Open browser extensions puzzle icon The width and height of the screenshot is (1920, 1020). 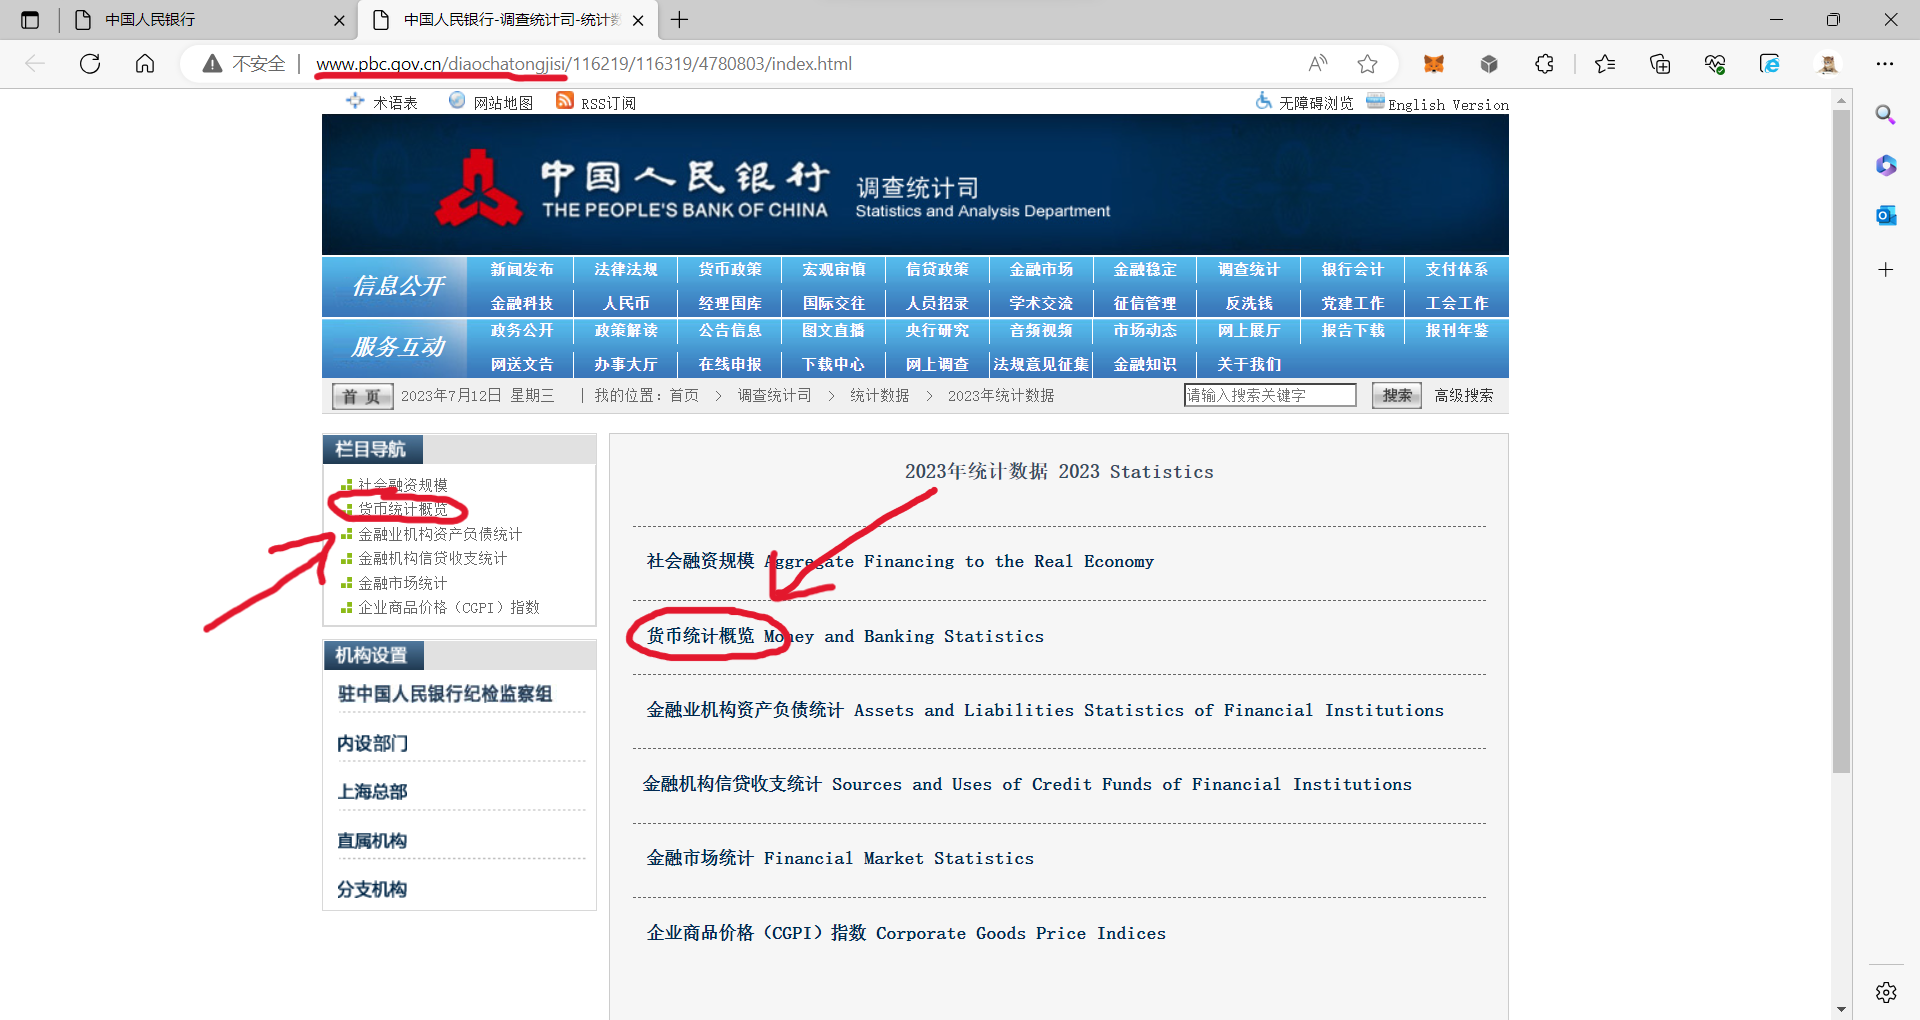coord(1544,64)
